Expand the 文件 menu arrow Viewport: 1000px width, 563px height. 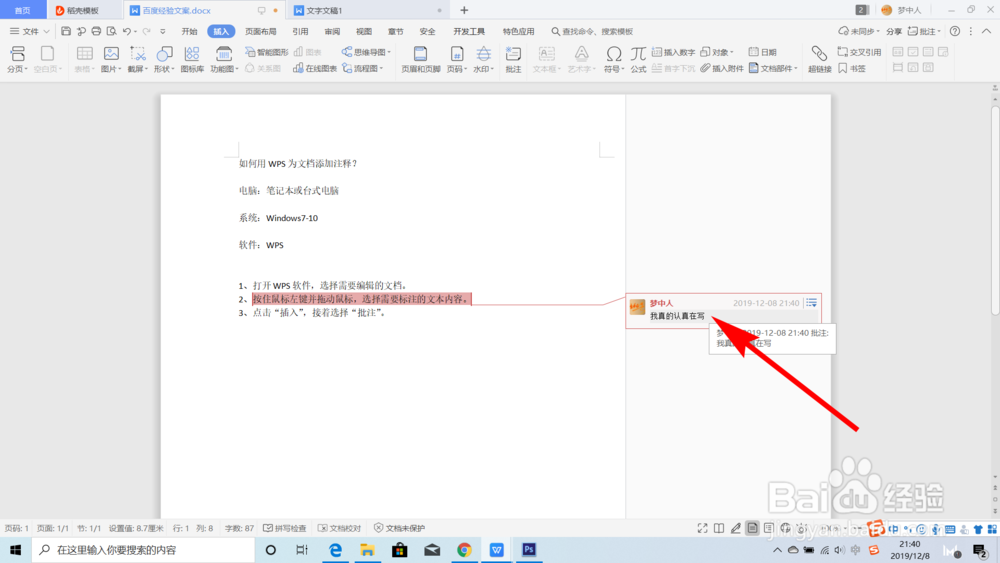pos(46,31)
